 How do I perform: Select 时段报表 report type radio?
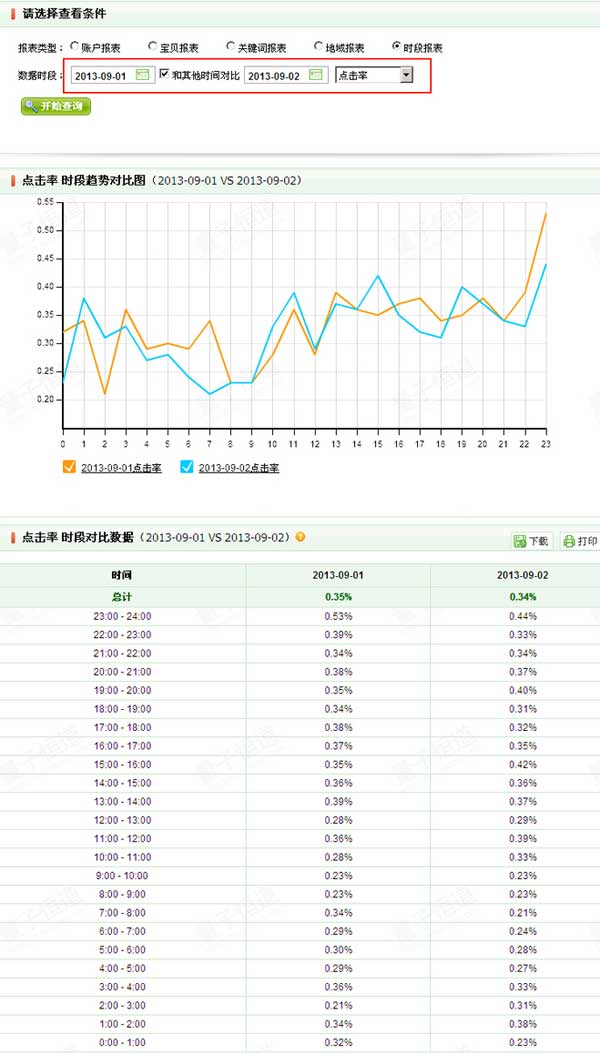[396, 46]
